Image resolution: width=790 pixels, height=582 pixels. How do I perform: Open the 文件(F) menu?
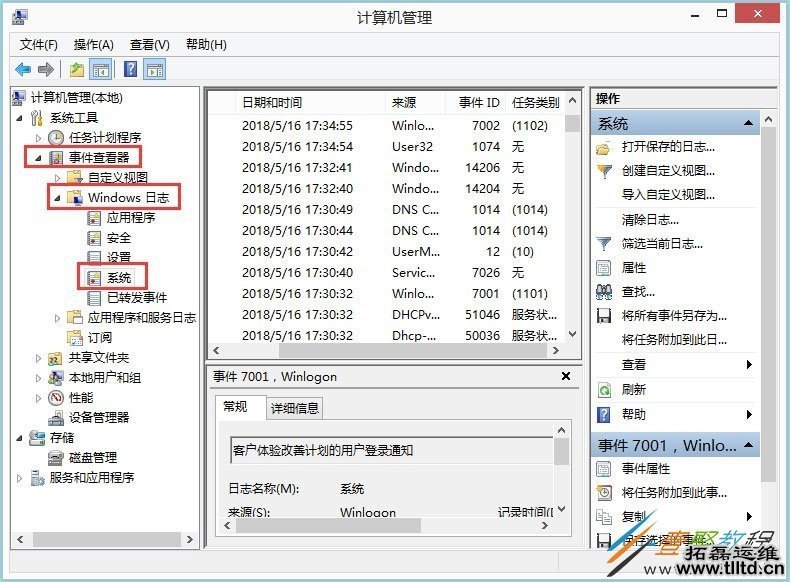(x=39, y=45)
